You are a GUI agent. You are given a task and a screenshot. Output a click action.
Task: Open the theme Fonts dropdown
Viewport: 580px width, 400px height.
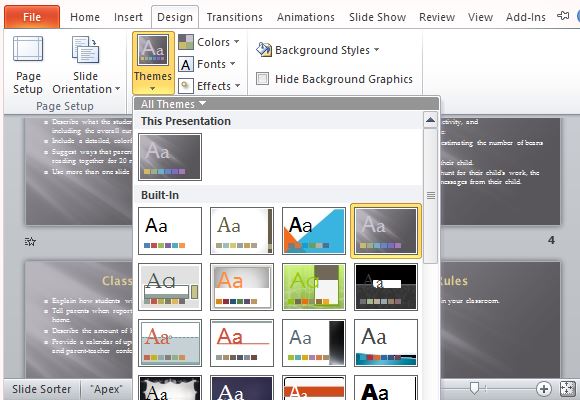(207, 64)
